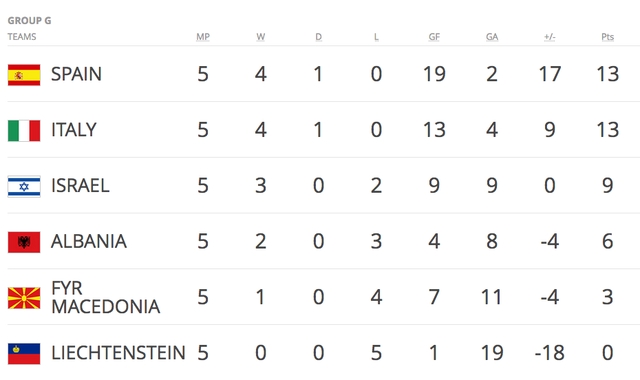Click the +/- goal difference header

tap(550, 37)
